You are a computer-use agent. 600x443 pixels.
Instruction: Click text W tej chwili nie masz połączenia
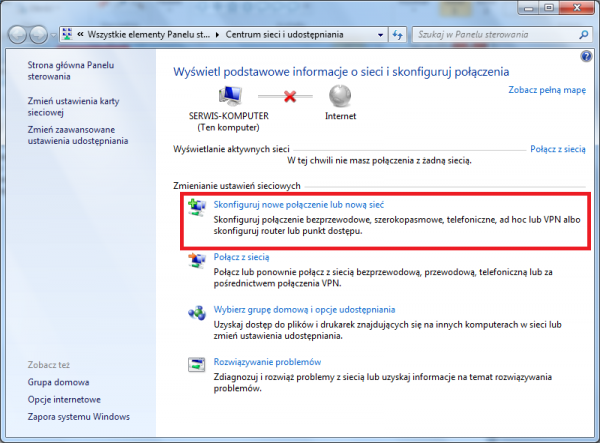click(379, 161)
